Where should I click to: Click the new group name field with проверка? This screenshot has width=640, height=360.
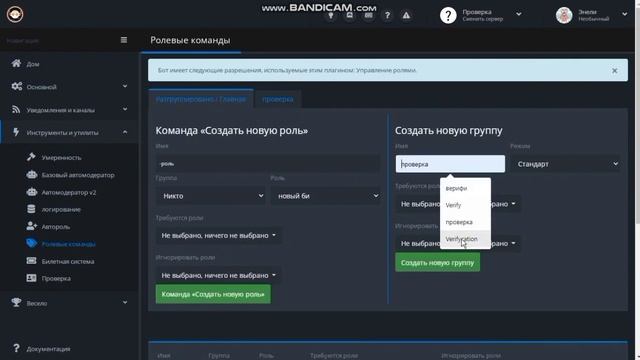450,164
